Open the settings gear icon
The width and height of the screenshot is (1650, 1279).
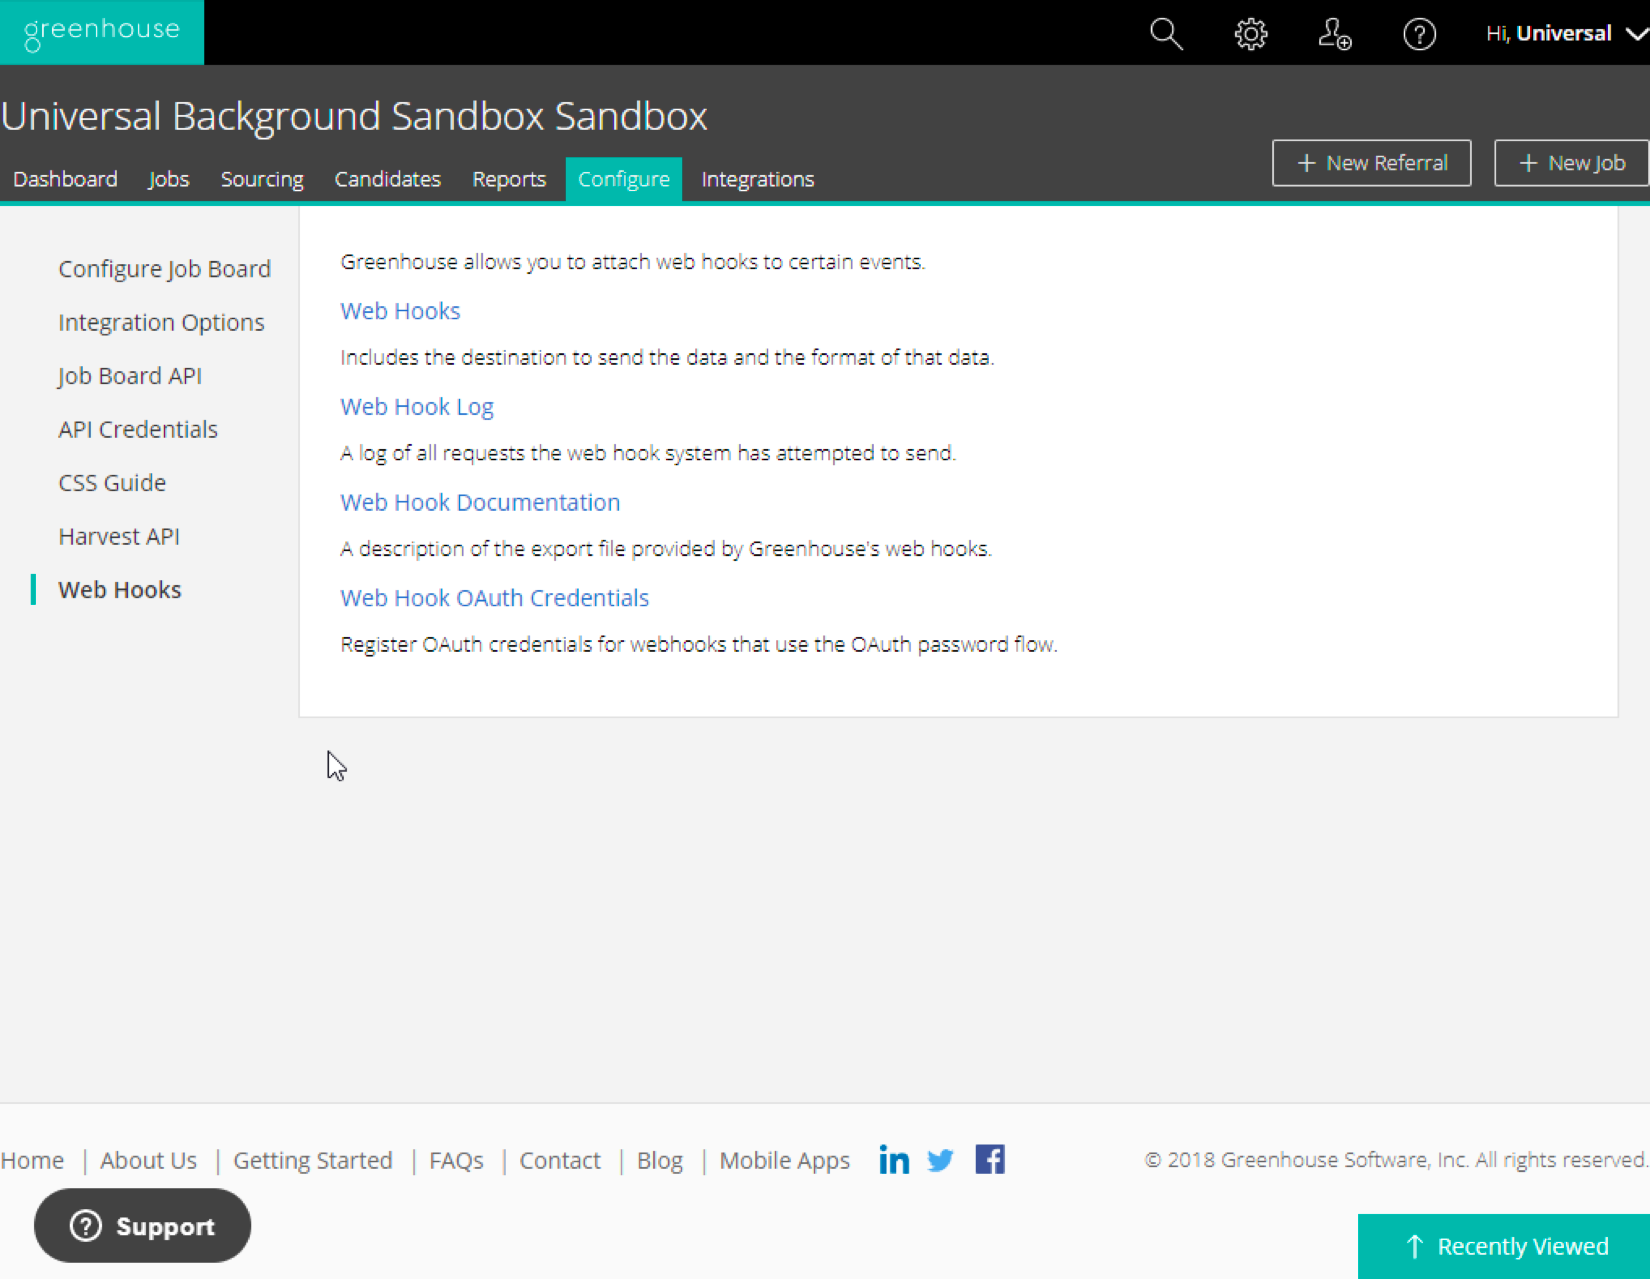[1250, 34]
